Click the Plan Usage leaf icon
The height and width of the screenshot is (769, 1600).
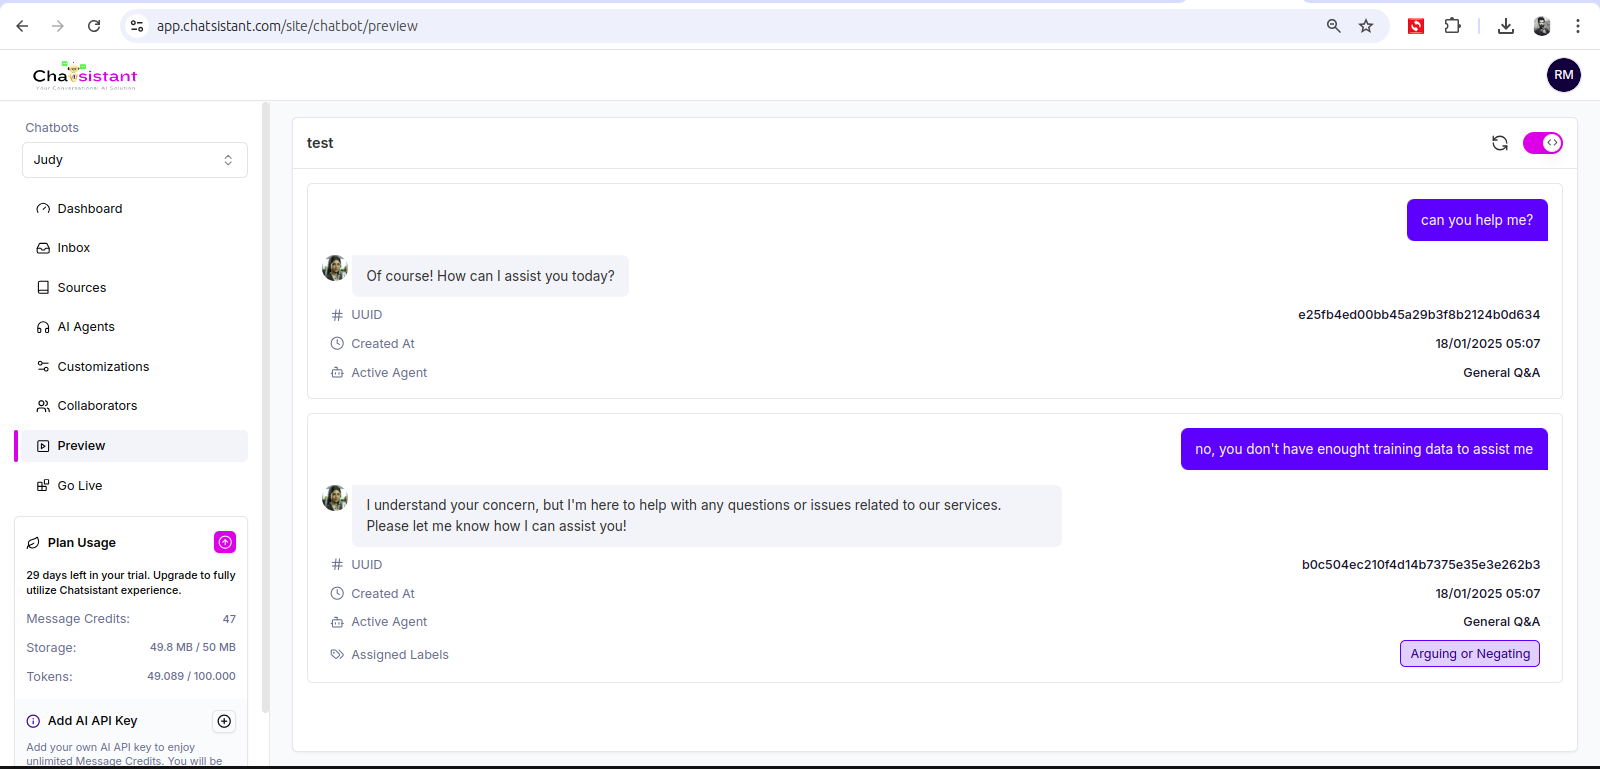point(33,543)
